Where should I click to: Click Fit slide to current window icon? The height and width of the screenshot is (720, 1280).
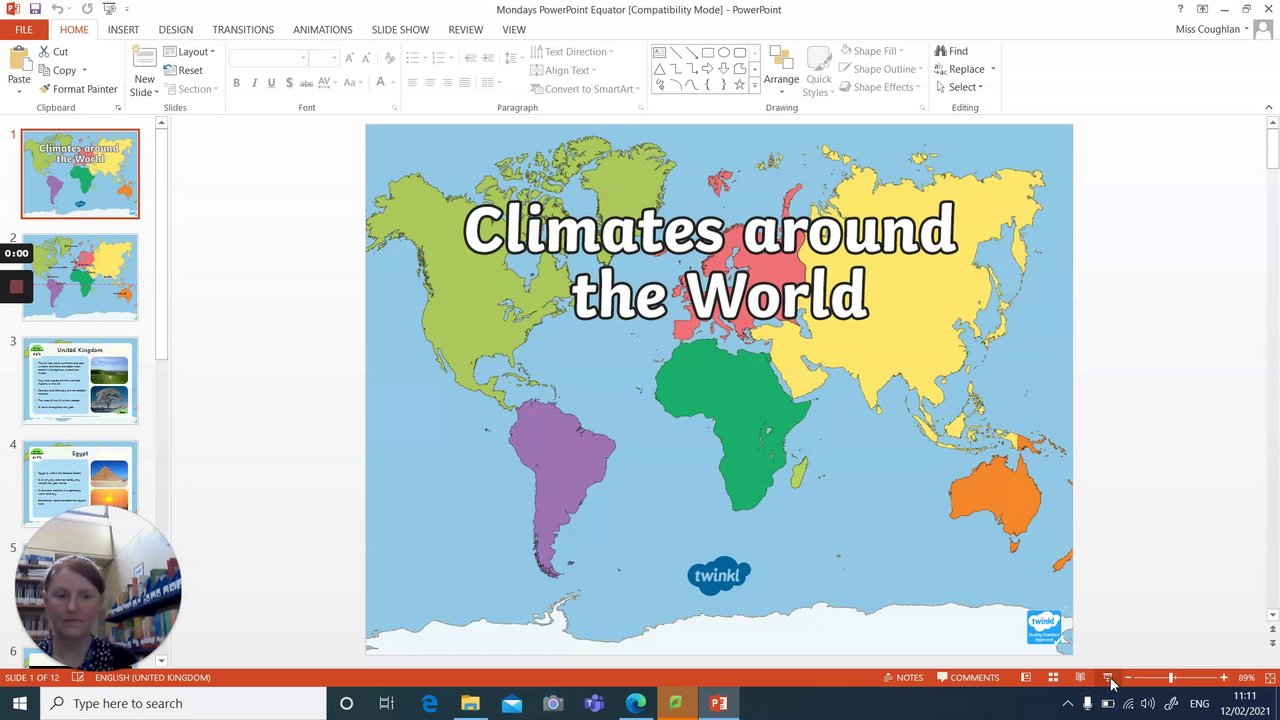tap(1270, 677)
